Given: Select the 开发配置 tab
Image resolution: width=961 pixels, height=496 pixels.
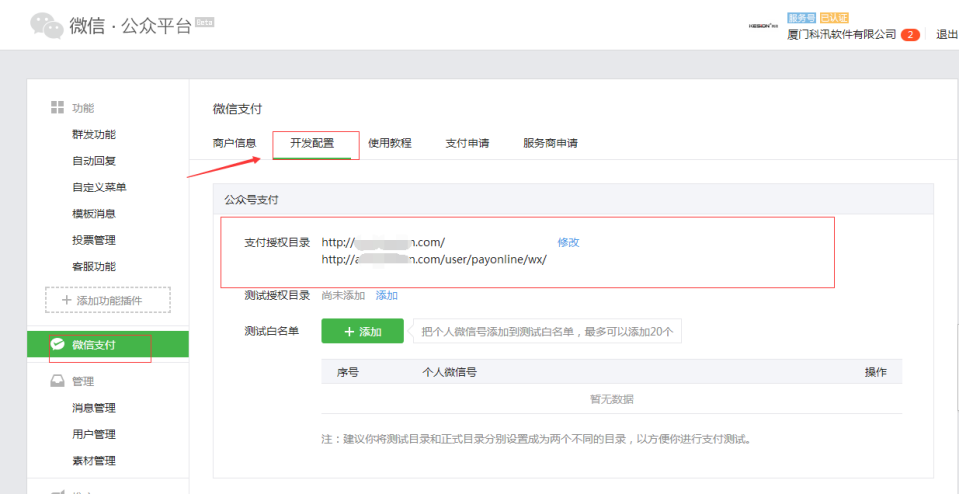Looking at the screenshot, I should 312,143.
